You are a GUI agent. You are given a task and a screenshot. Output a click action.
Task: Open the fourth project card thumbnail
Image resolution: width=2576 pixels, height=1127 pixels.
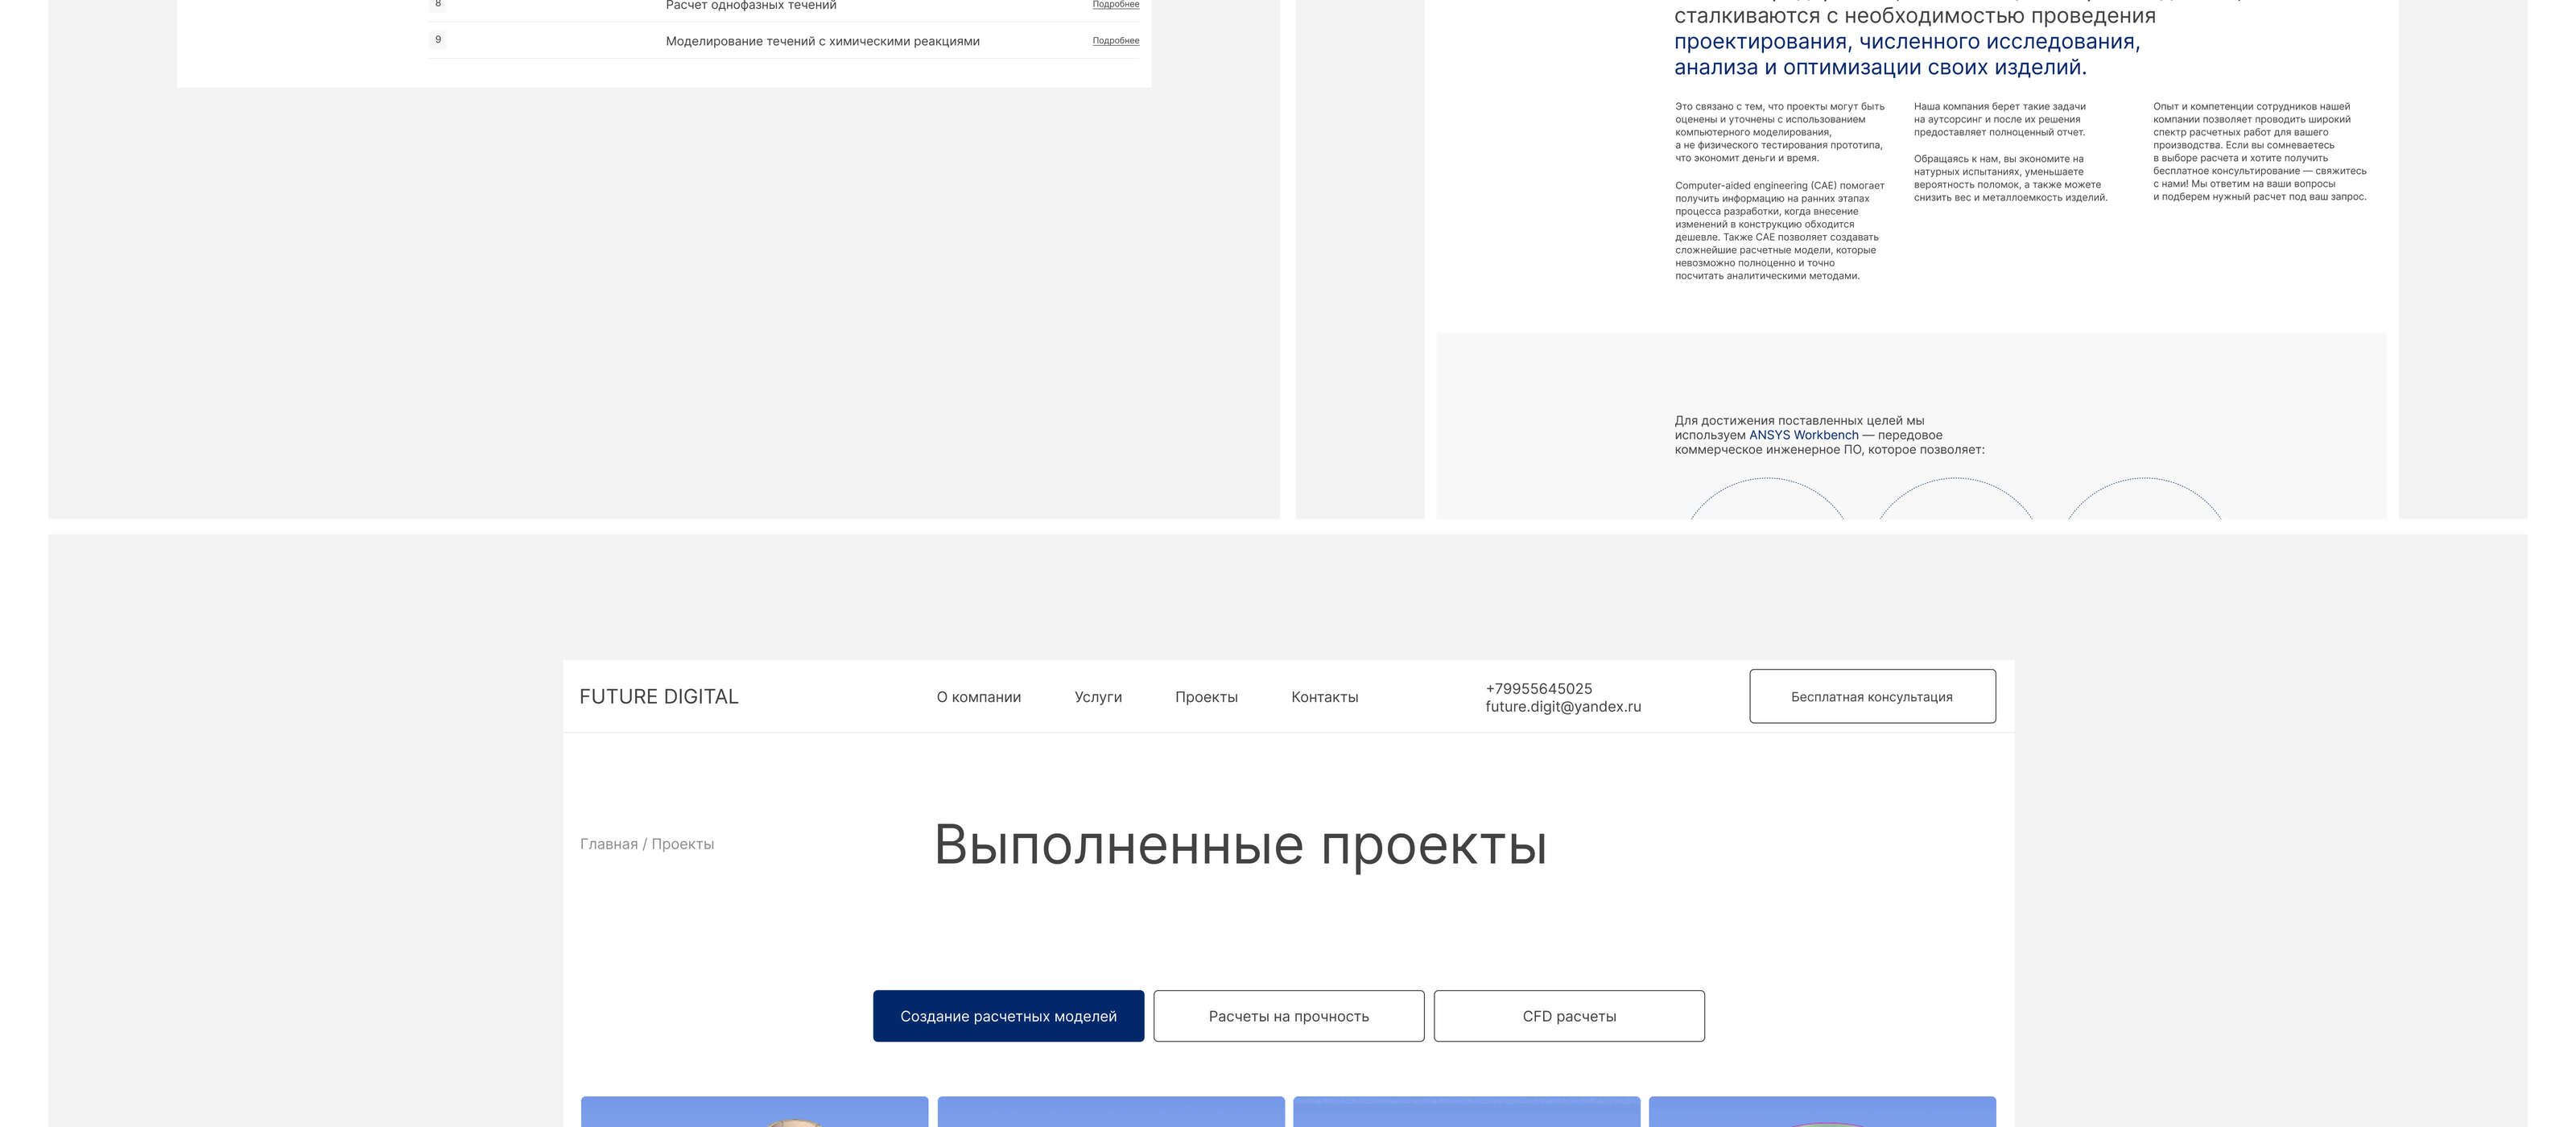pos(1821,1112)
